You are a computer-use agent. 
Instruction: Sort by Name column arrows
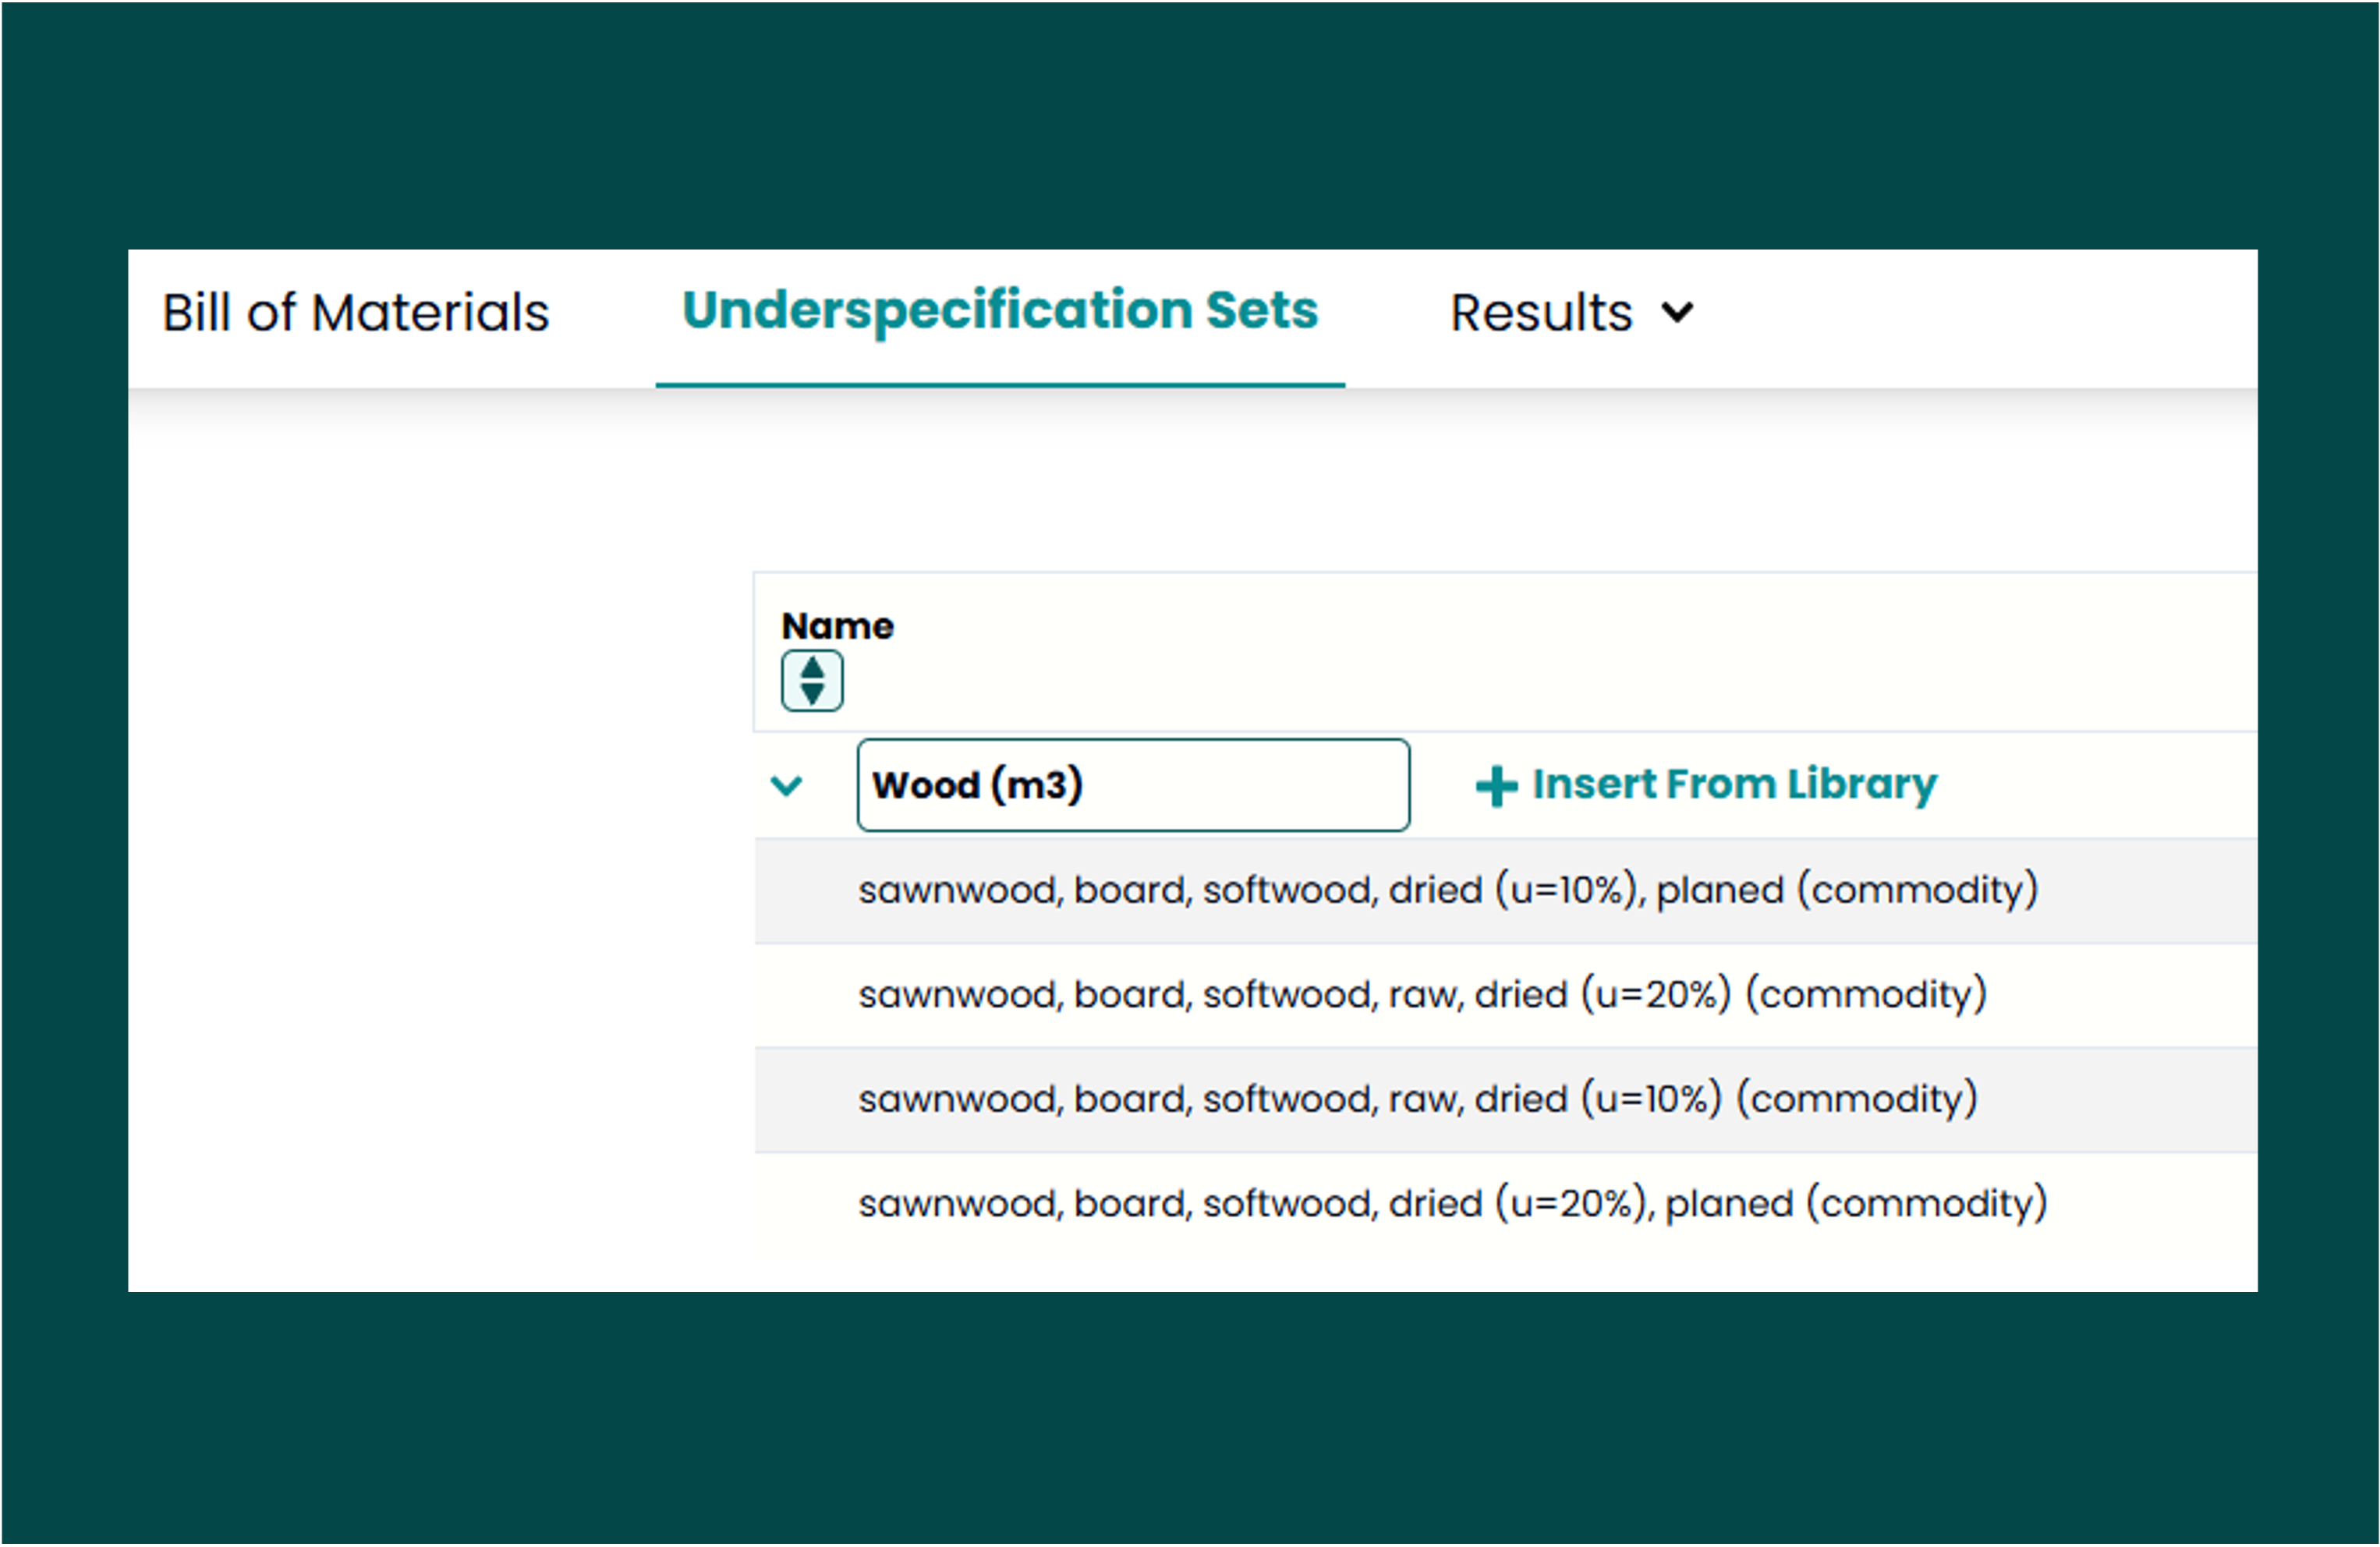(x=812, y=681)
